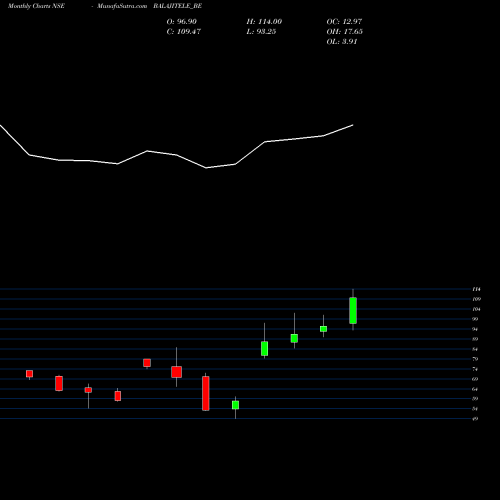Click the white moving average line
Viewport: 500px width, 500px height.
(x=176, y=155)
